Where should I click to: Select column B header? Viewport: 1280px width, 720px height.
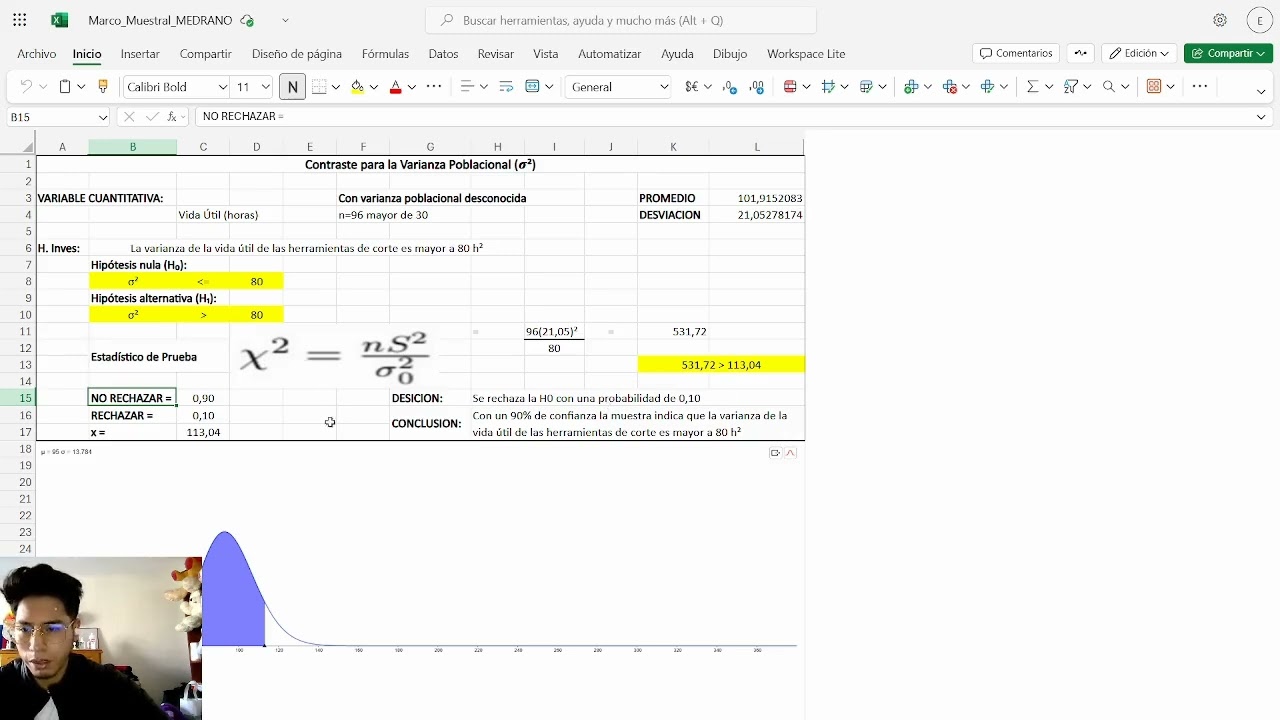(x=132, y=147)
